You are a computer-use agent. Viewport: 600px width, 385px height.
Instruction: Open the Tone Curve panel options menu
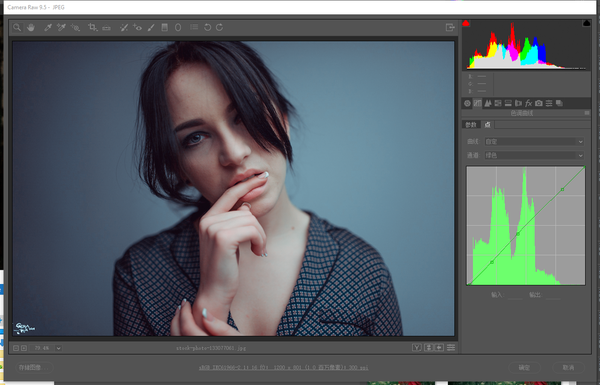587,113
